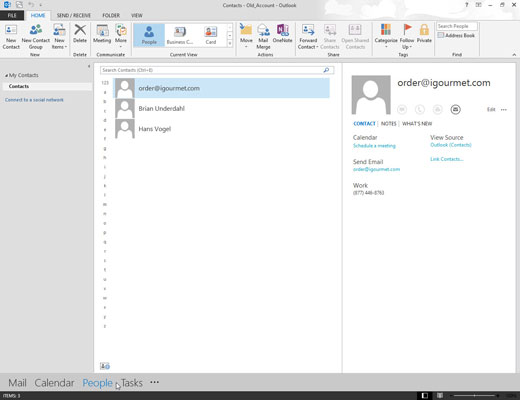The width and height of the screenshot is (520, 400).
Task: Open the More communicate options dropdown
Action: (x=121, y=35)
